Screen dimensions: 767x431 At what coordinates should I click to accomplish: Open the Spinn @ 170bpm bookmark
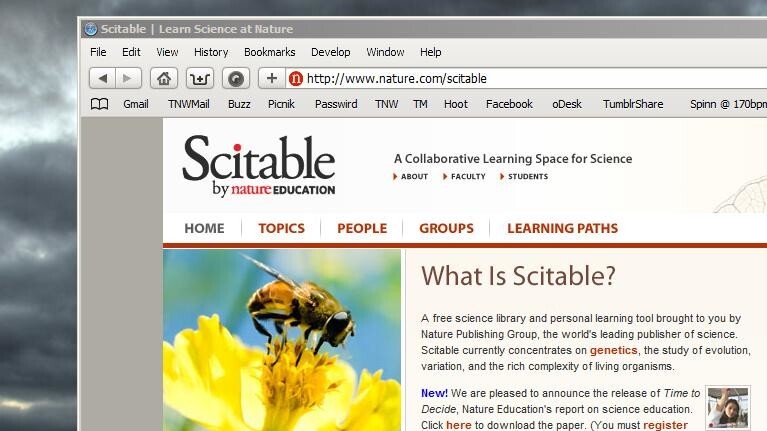click(728, 104)
